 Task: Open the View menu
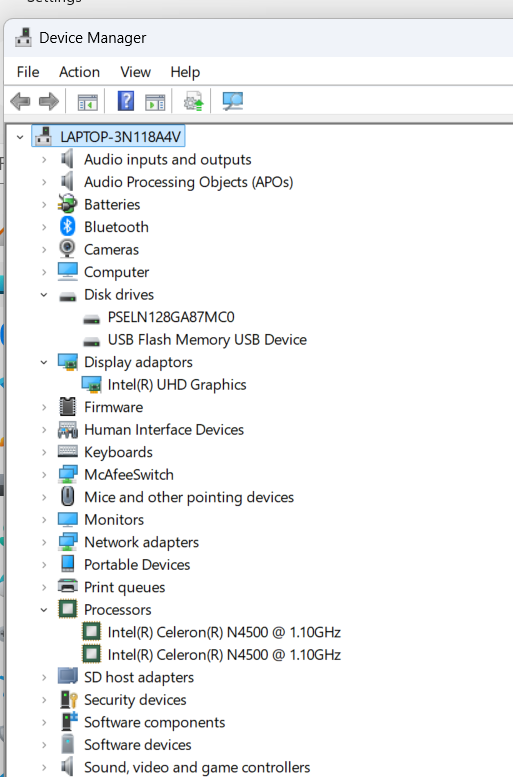(135, 72)
